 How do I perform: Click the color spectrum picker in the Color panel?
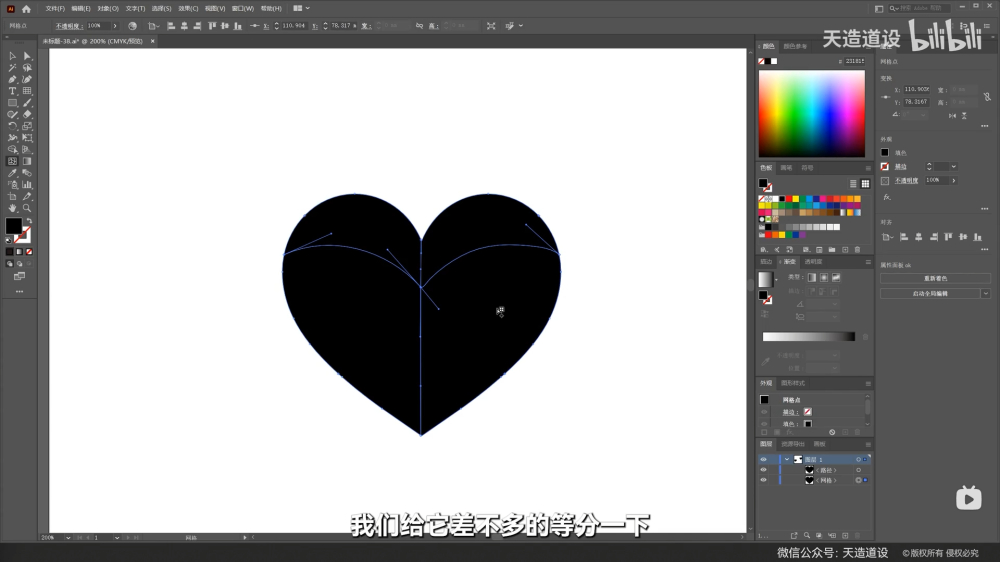pyautogui.click(x=812, y=114)
